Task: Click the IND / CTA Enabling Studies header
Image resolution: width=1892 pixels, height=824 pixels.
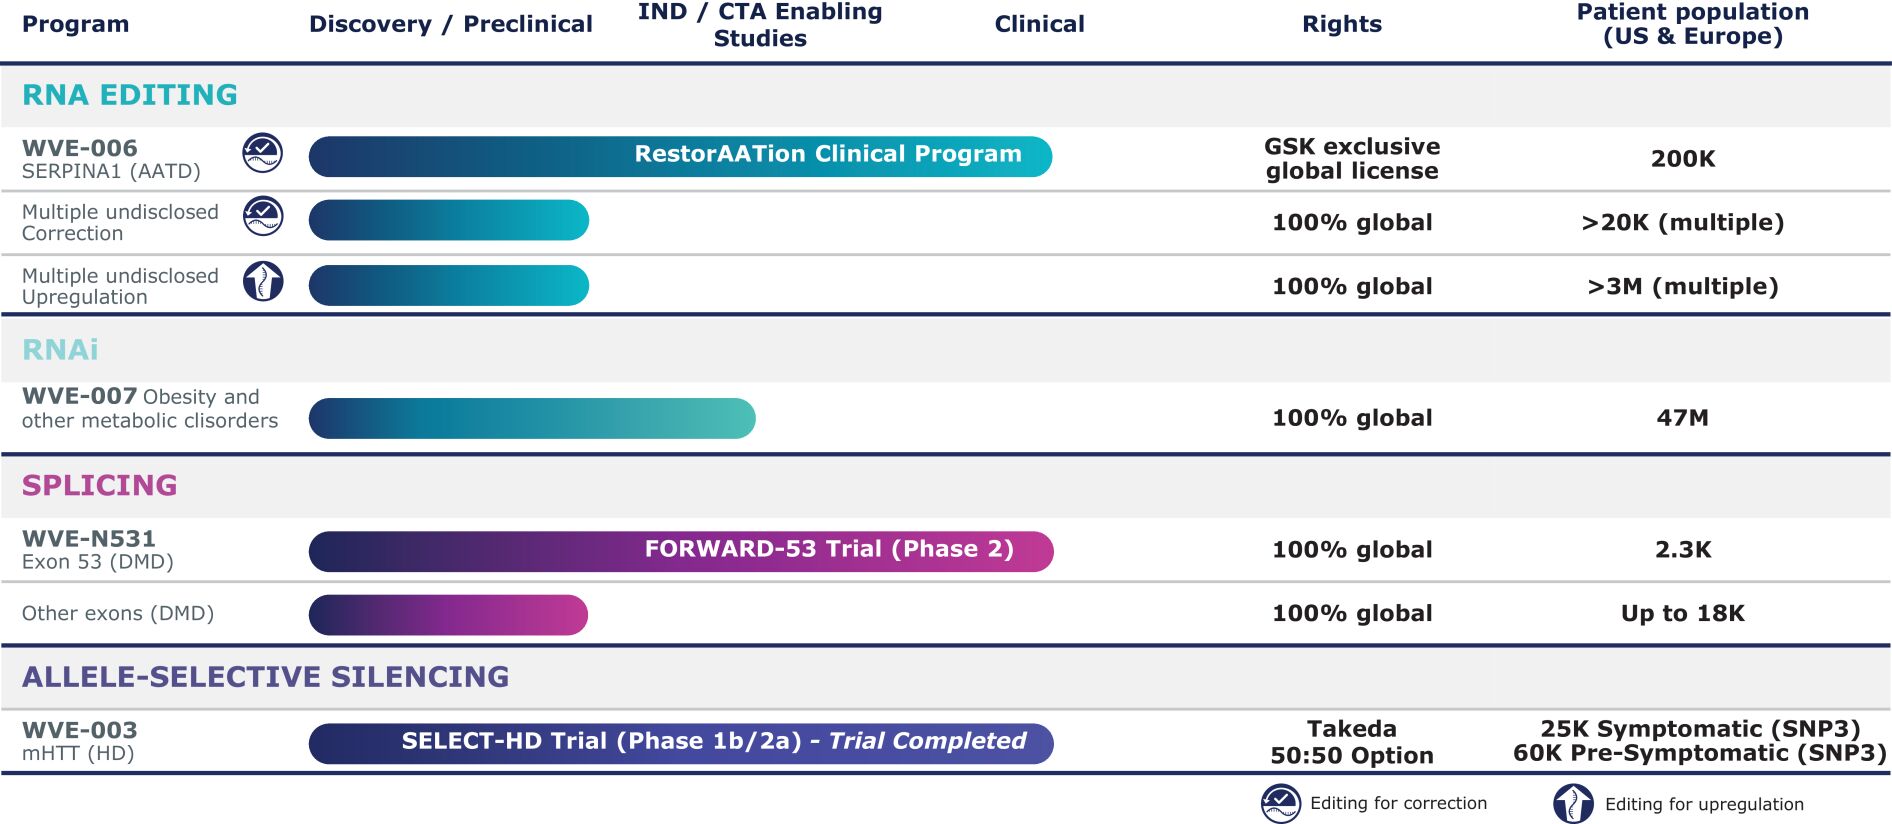Action: coord(760,25)
